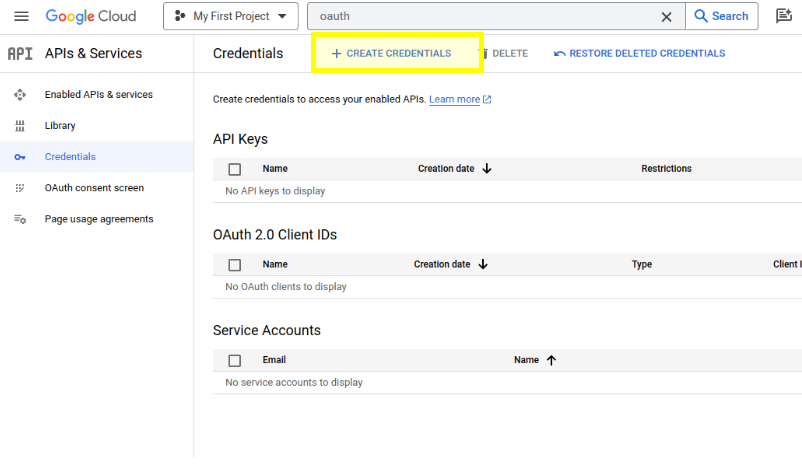
Task: Open the notifications feedback icon top right
Action: (x=784, y=16)
